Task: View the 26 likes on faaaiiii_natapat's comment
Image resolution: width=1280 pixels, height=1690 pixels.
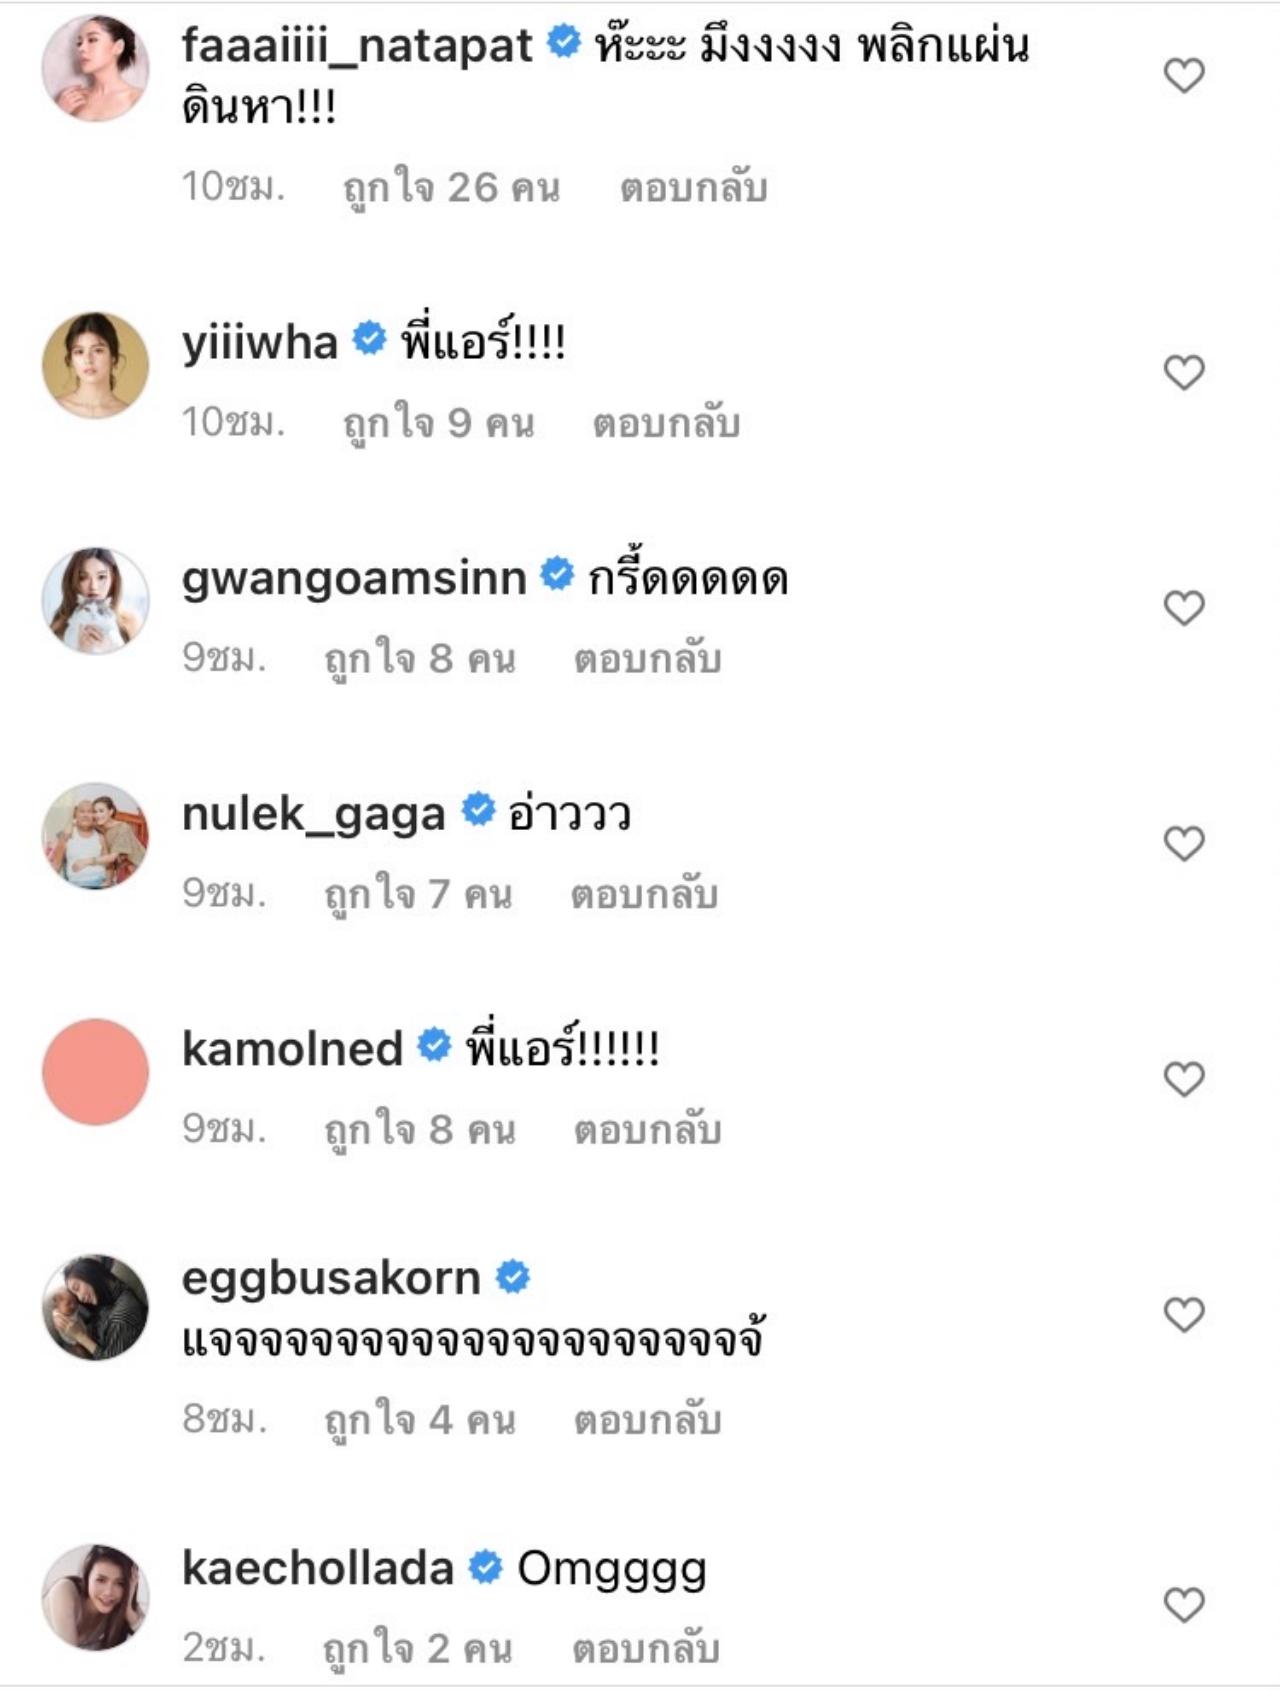Action: pyautogui.click(x=451, y=188)
